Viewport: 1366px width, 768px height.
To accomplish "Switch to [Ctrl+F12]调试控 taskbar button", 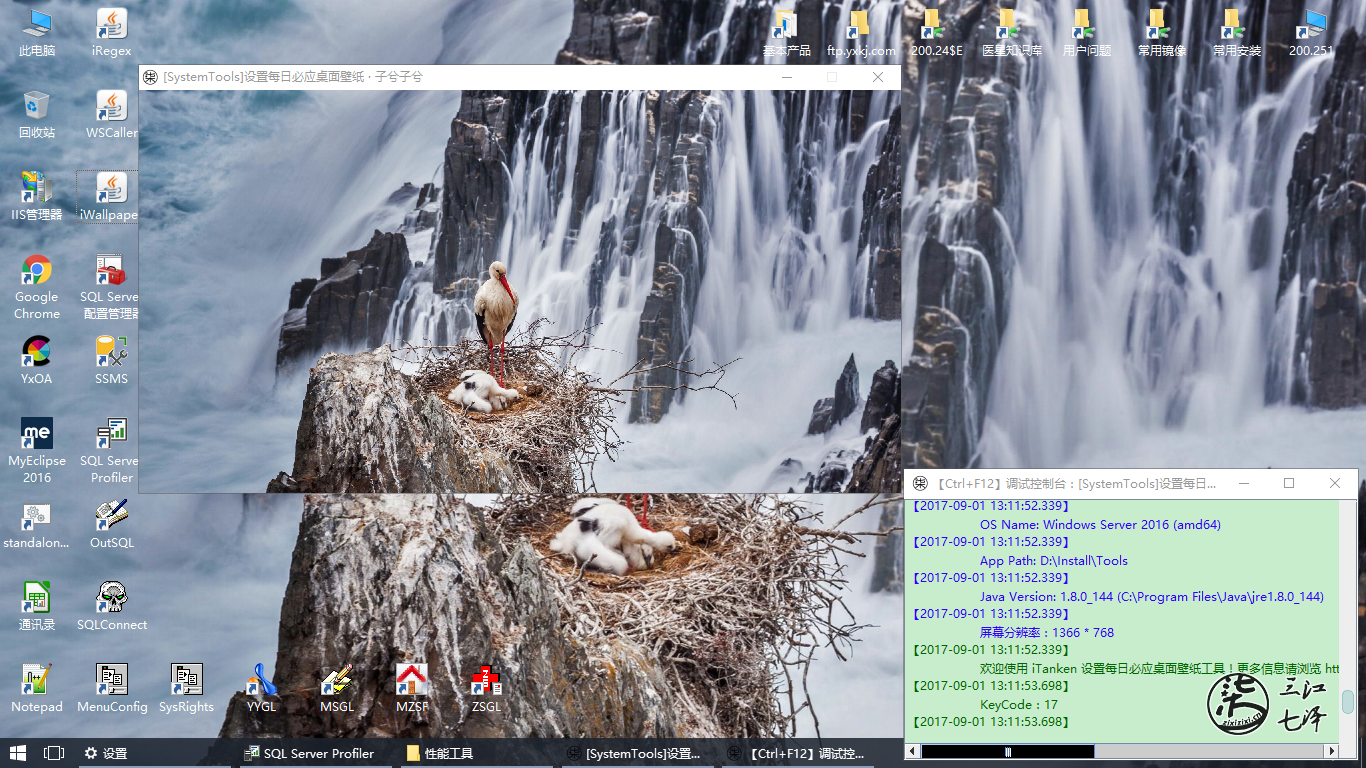I will (x=800, y=753).
